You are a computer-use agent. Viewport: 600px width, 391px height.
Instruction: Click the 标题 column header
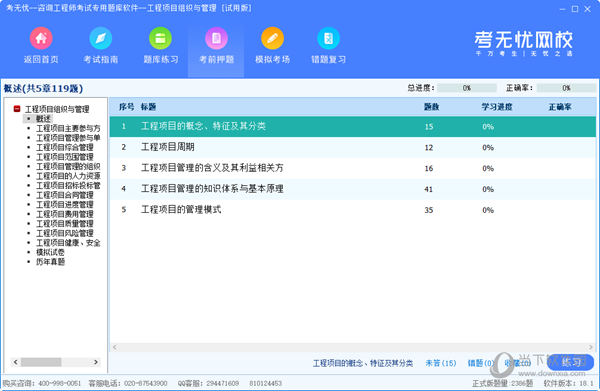point(148,107)
